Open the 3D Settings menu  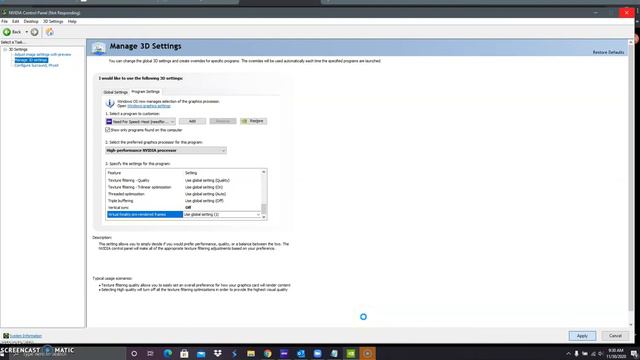pos(53,21)
